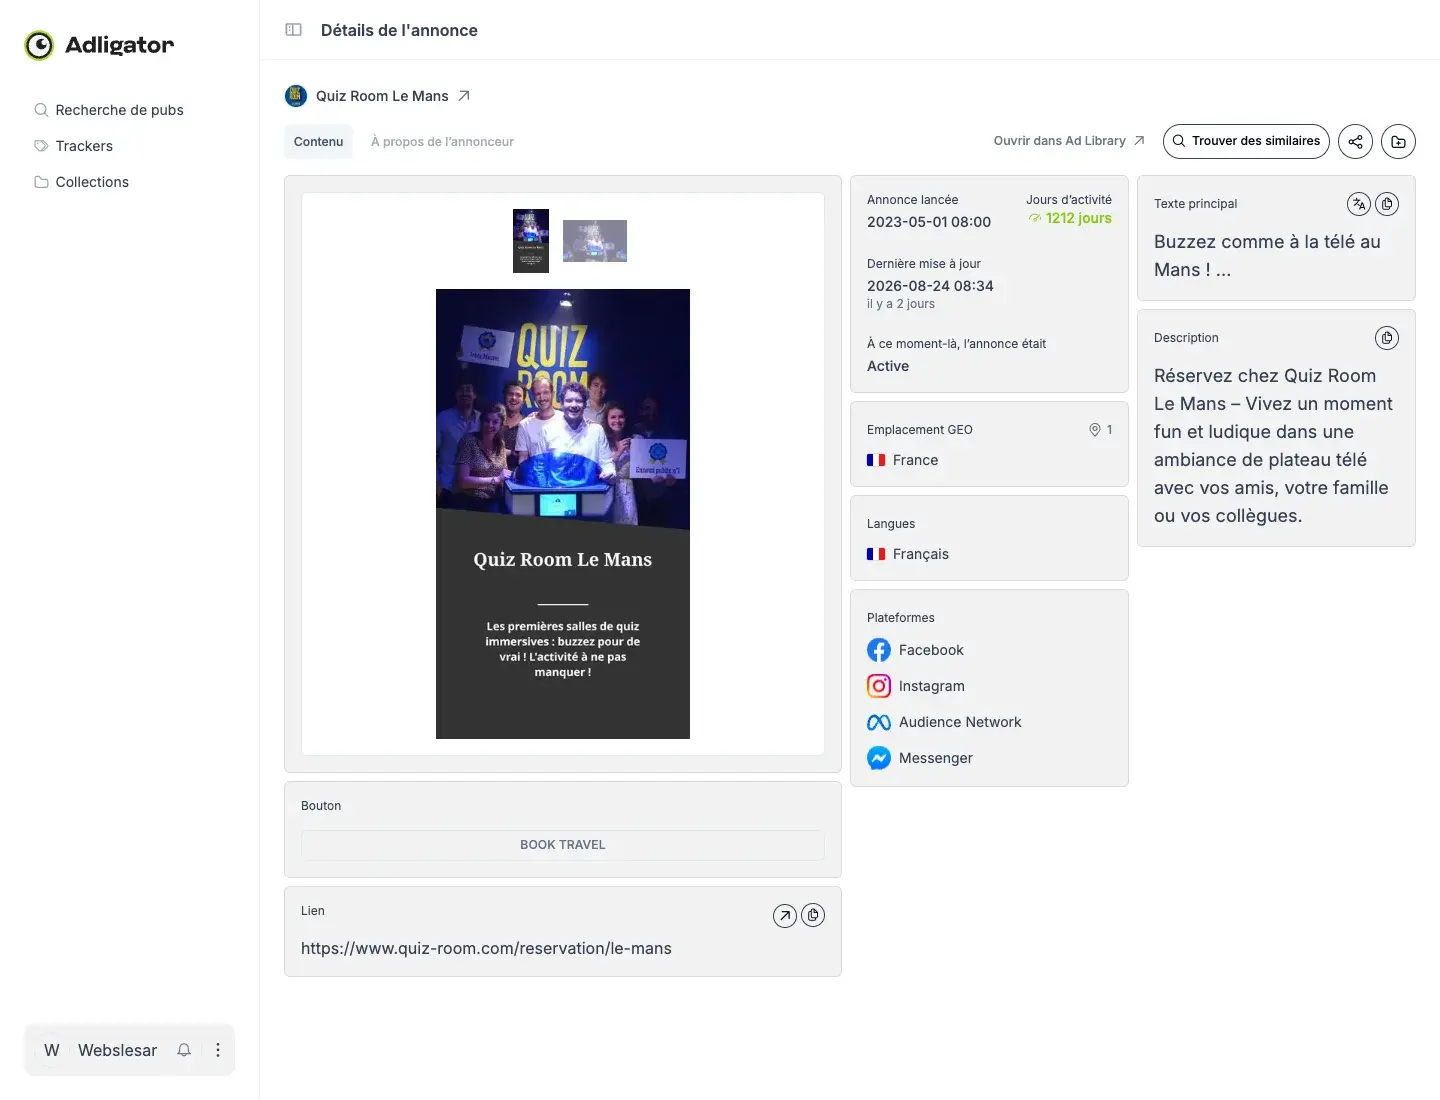The image size is (1440, 1100).
Task: Click the Détails de l'annonce heading
Action: pyautogui.click(x=399, y=30)
